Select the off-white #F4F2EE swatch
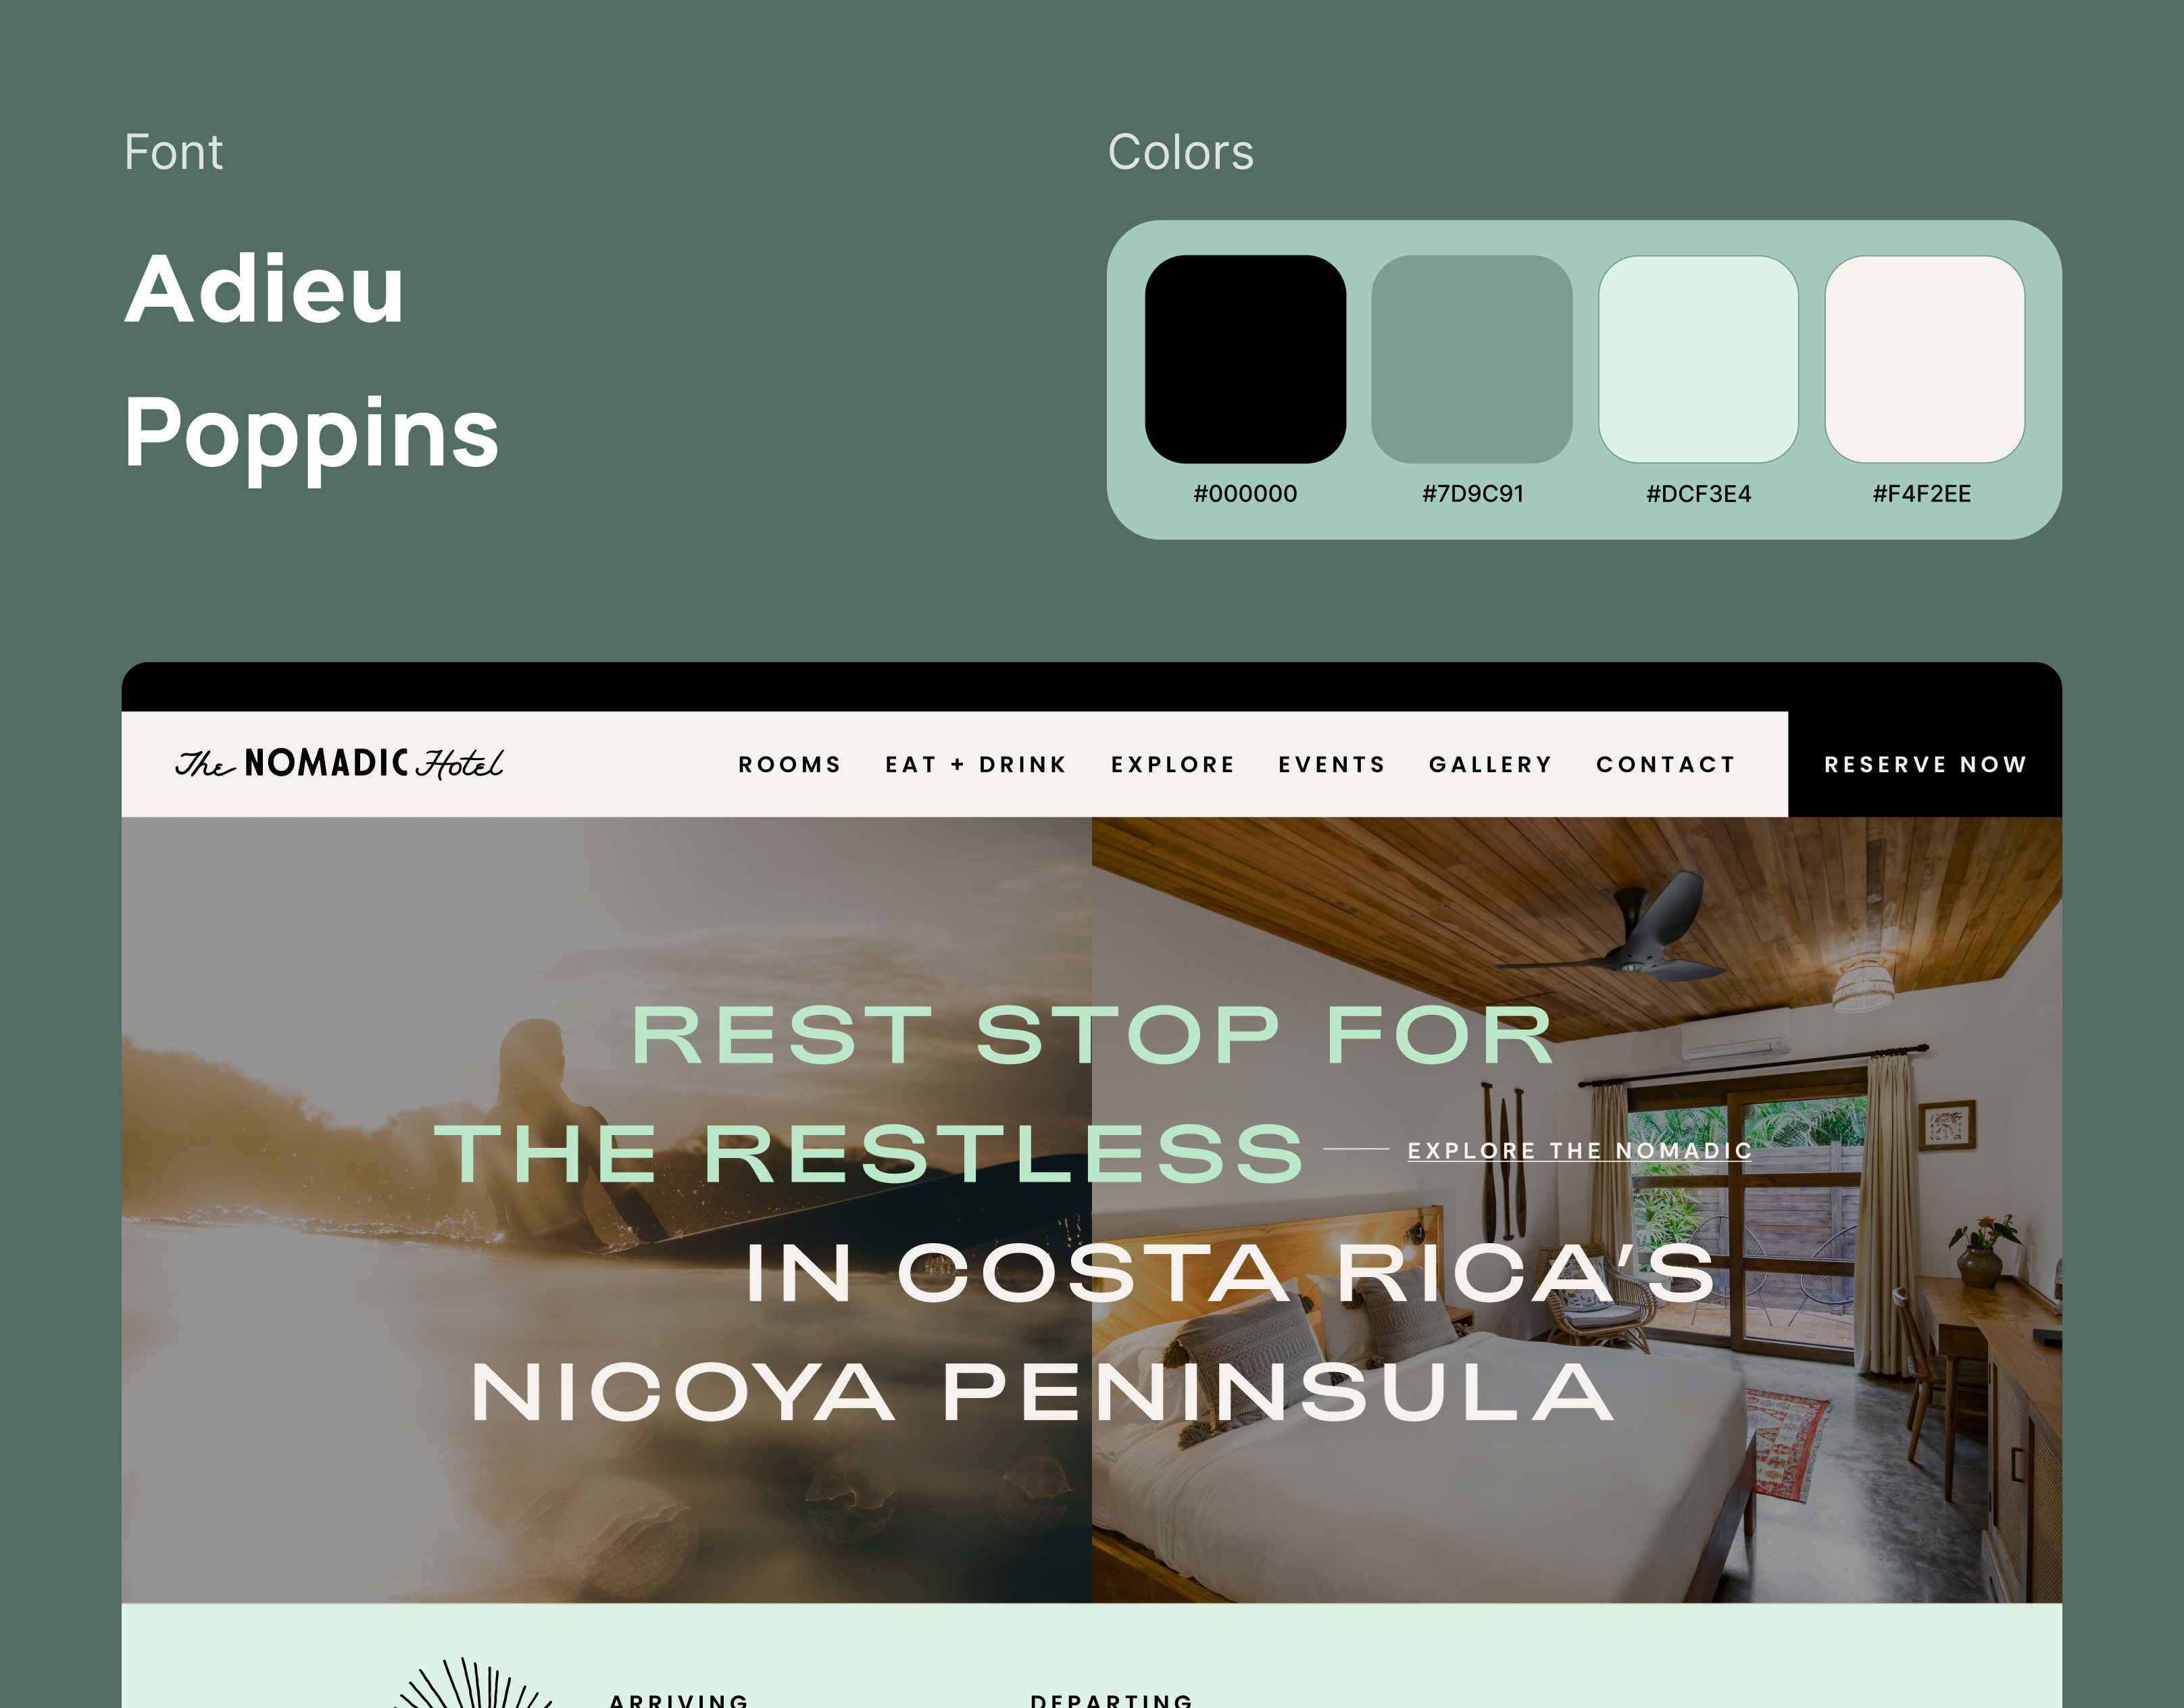This screenshot has width=2184, height=1708. (1925, 359)
